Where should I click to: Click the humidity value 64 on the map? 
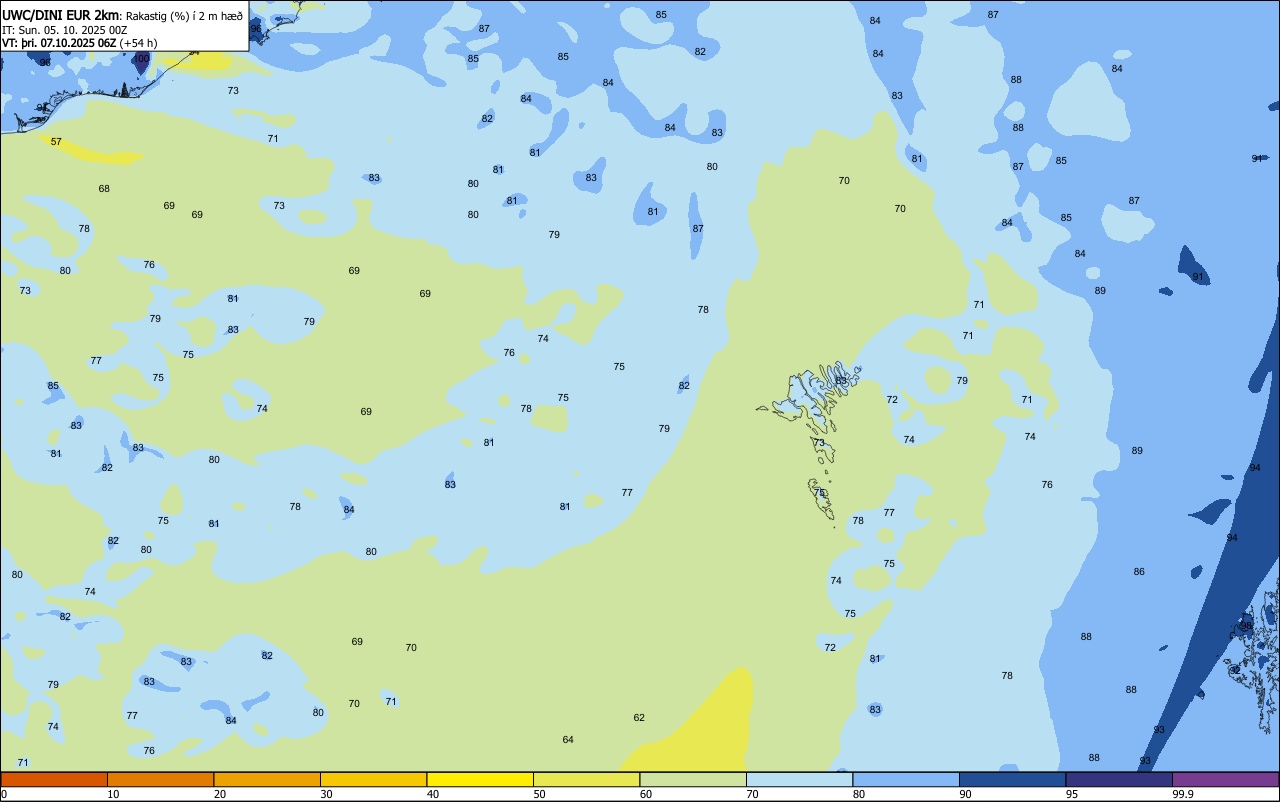click(568, 740)
